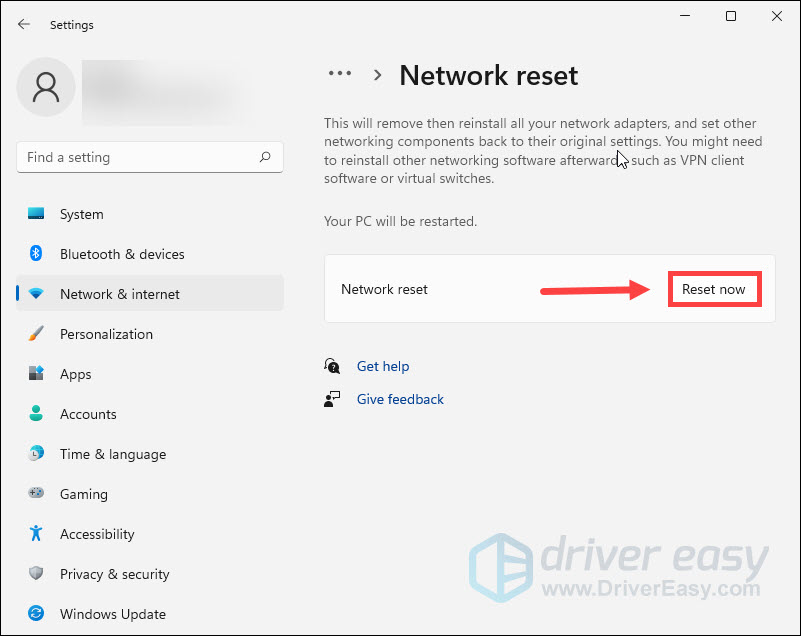Click the System monitor icon in sidebar

[37, 214]
